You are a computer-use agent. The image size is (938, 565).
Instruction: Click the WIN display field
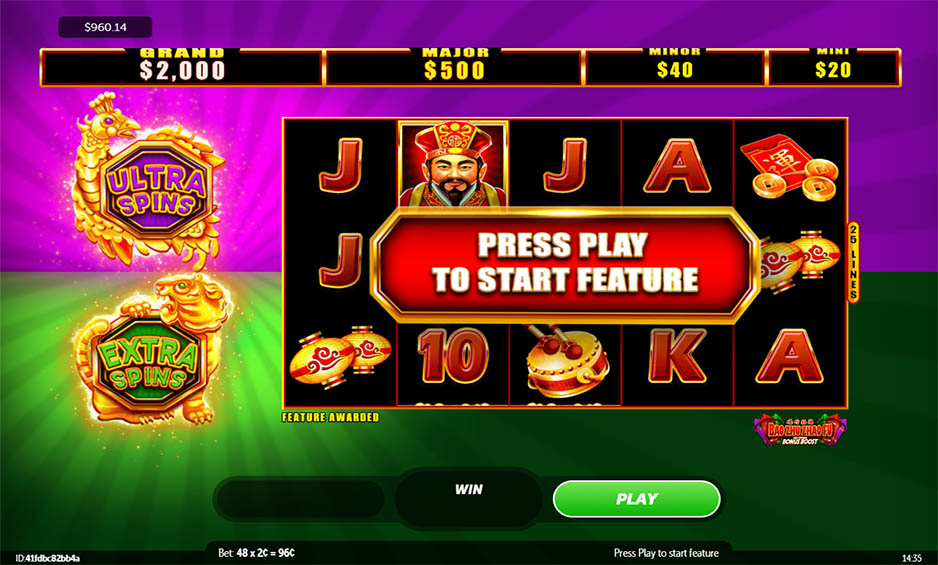point(468,498)
